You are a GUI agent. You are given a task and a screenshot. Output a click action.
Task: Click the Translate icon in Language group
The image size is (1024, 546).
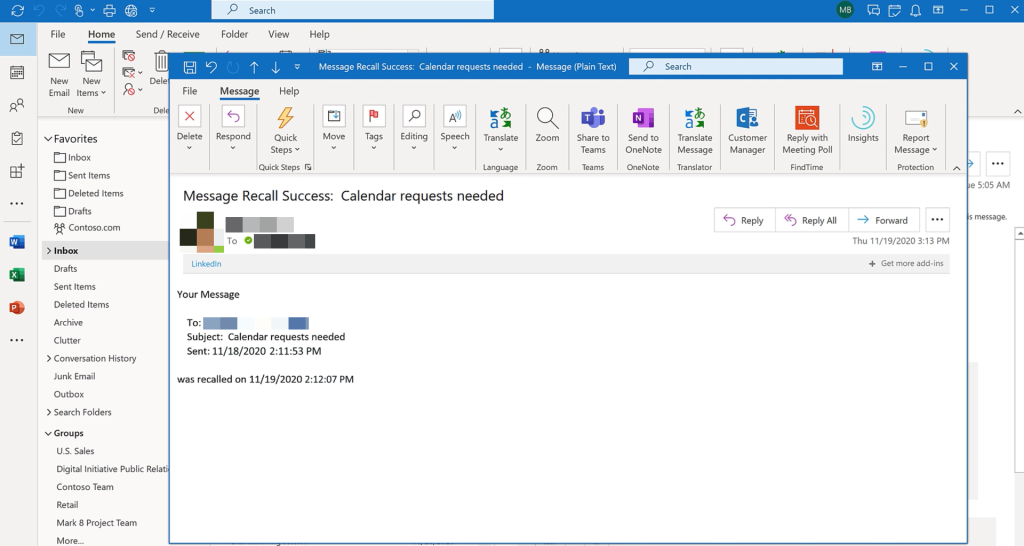[x=501, y=118]
